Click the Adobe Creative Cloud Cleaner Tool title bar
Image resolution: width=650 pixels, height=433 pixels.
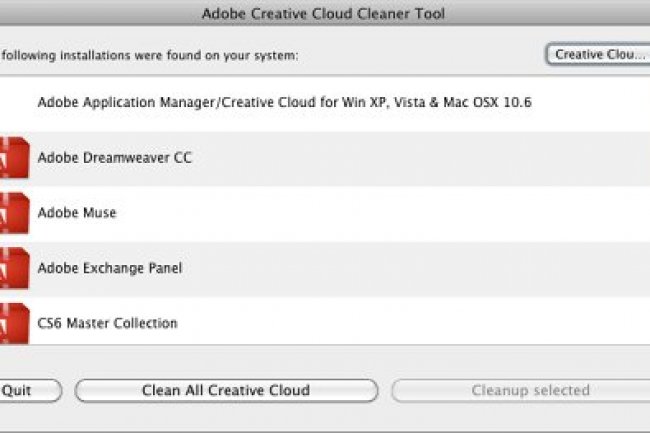(x=324, y=13)
